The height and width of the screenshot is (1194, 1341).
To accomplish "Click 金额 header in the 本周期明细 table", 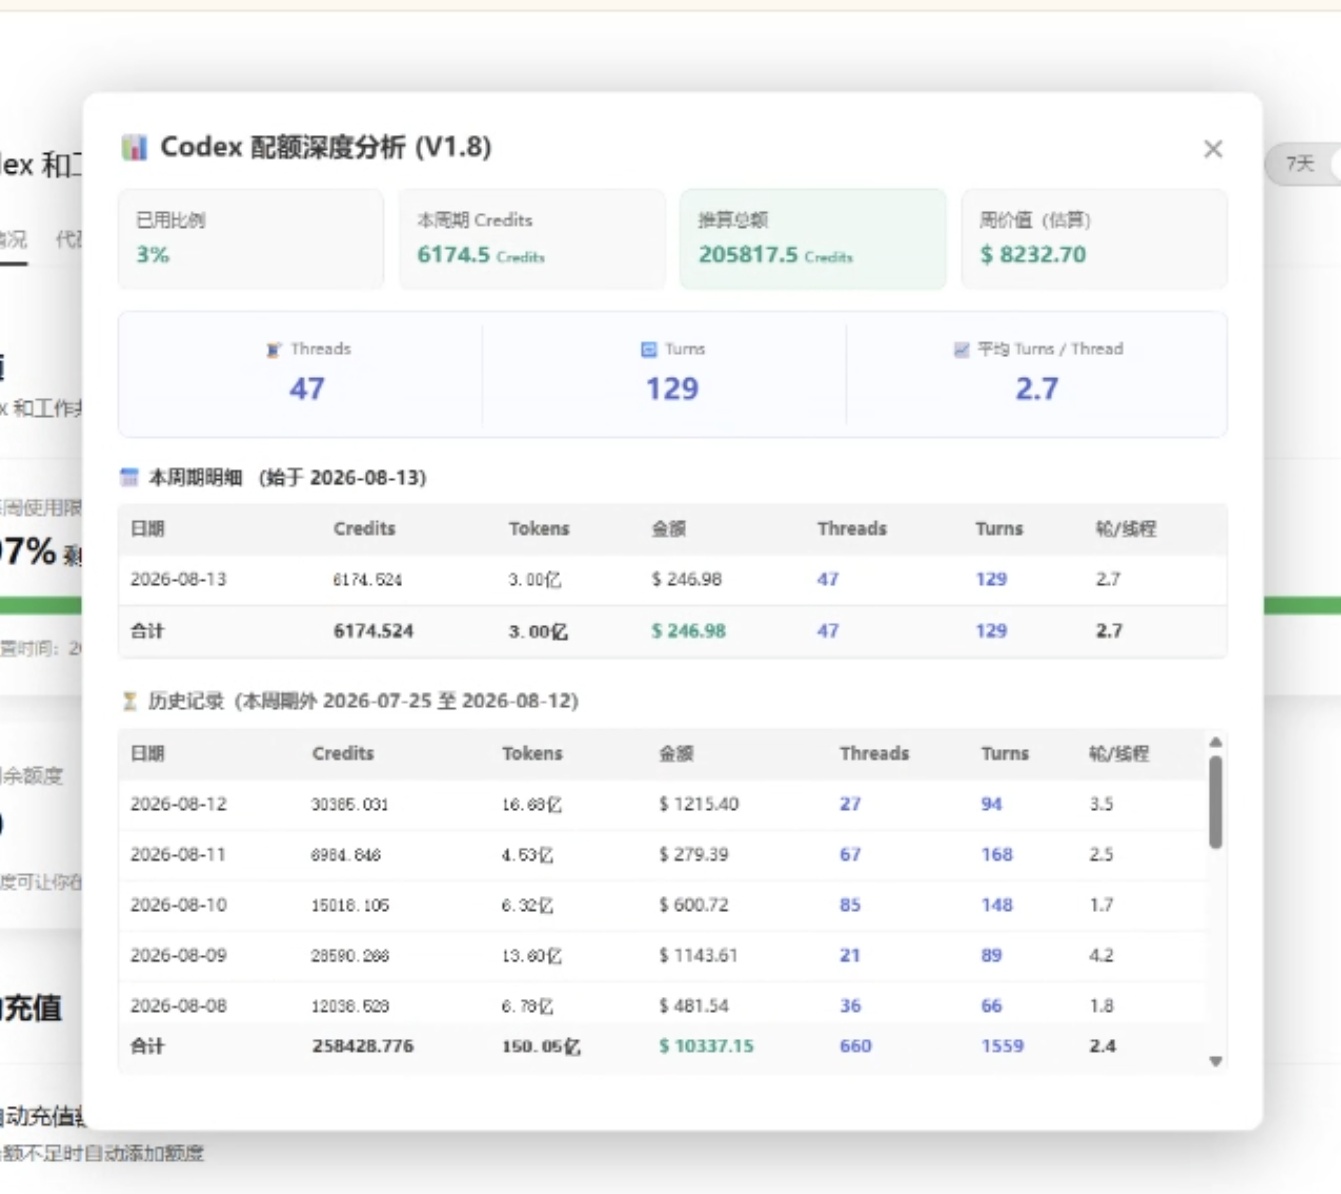I will [x=669, y=529].
